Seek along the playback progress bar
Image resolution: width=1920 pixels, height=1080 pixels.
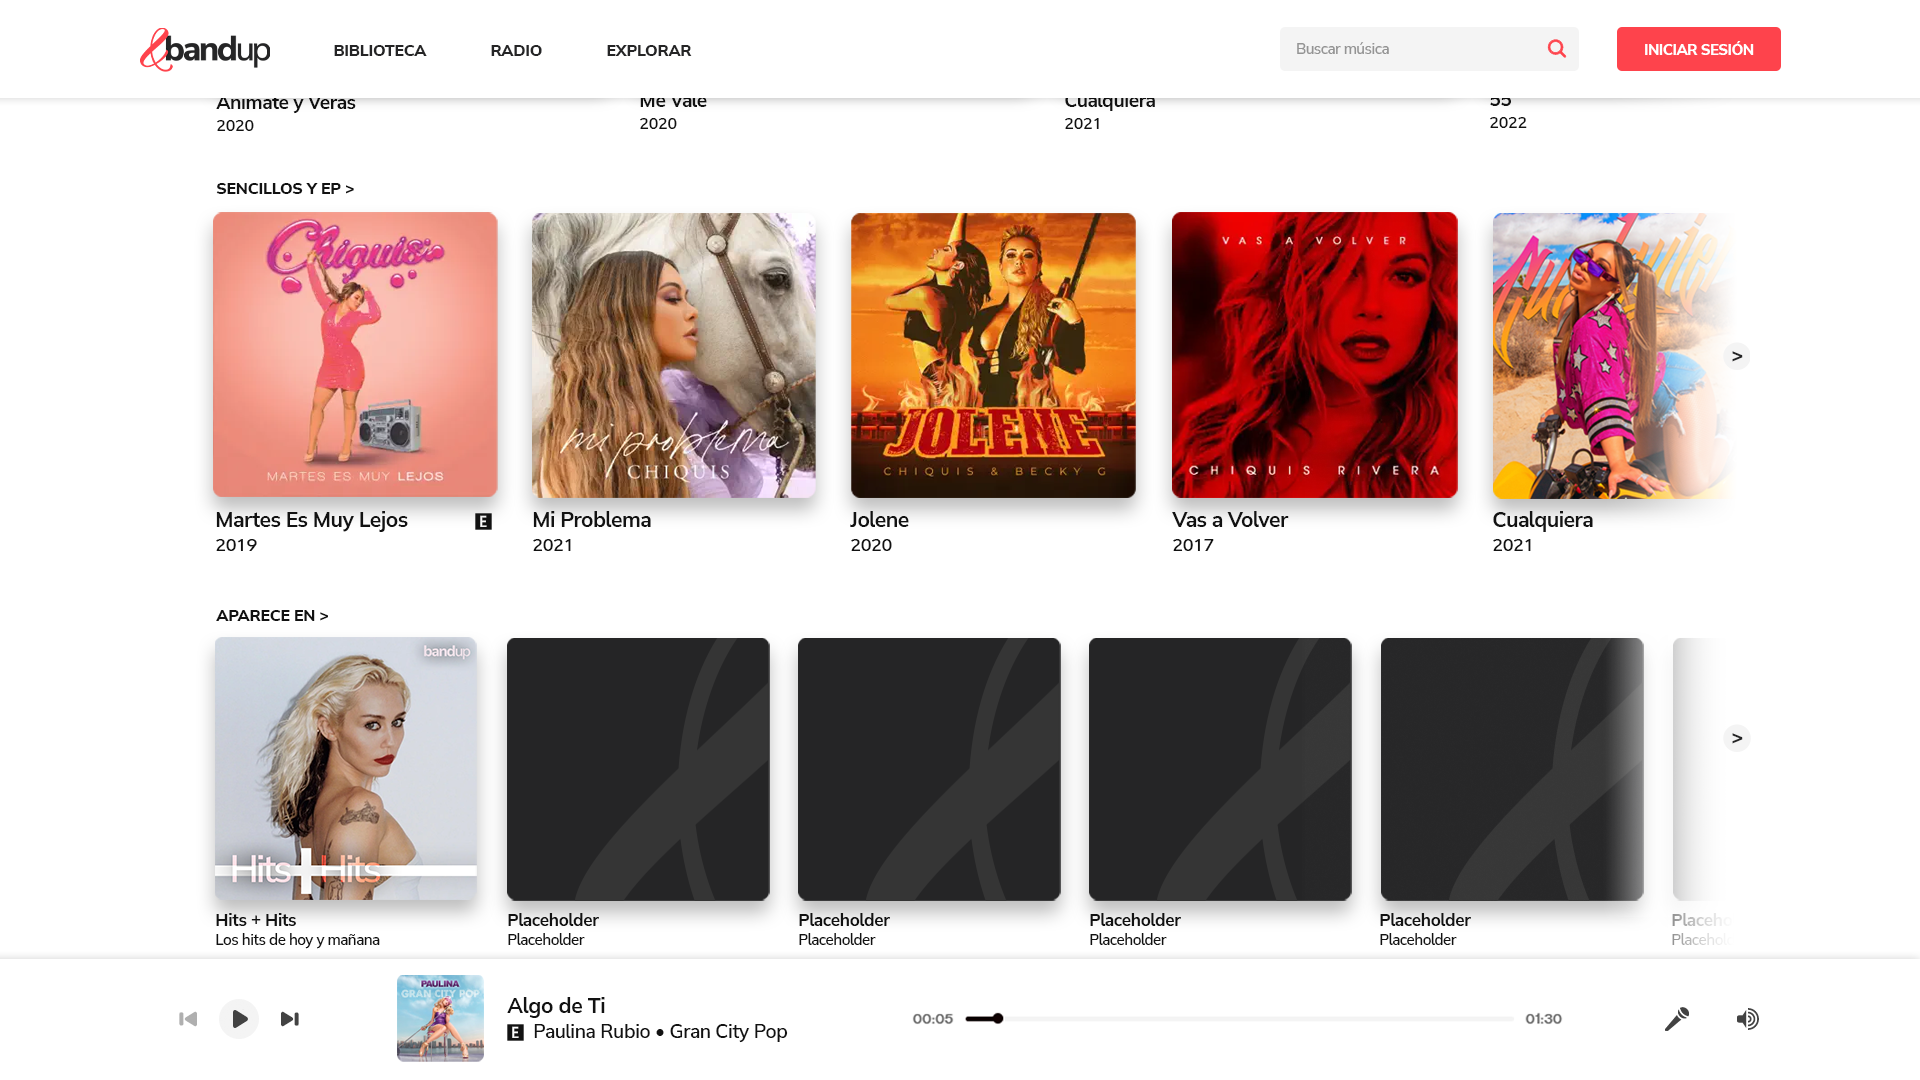1240,1019
